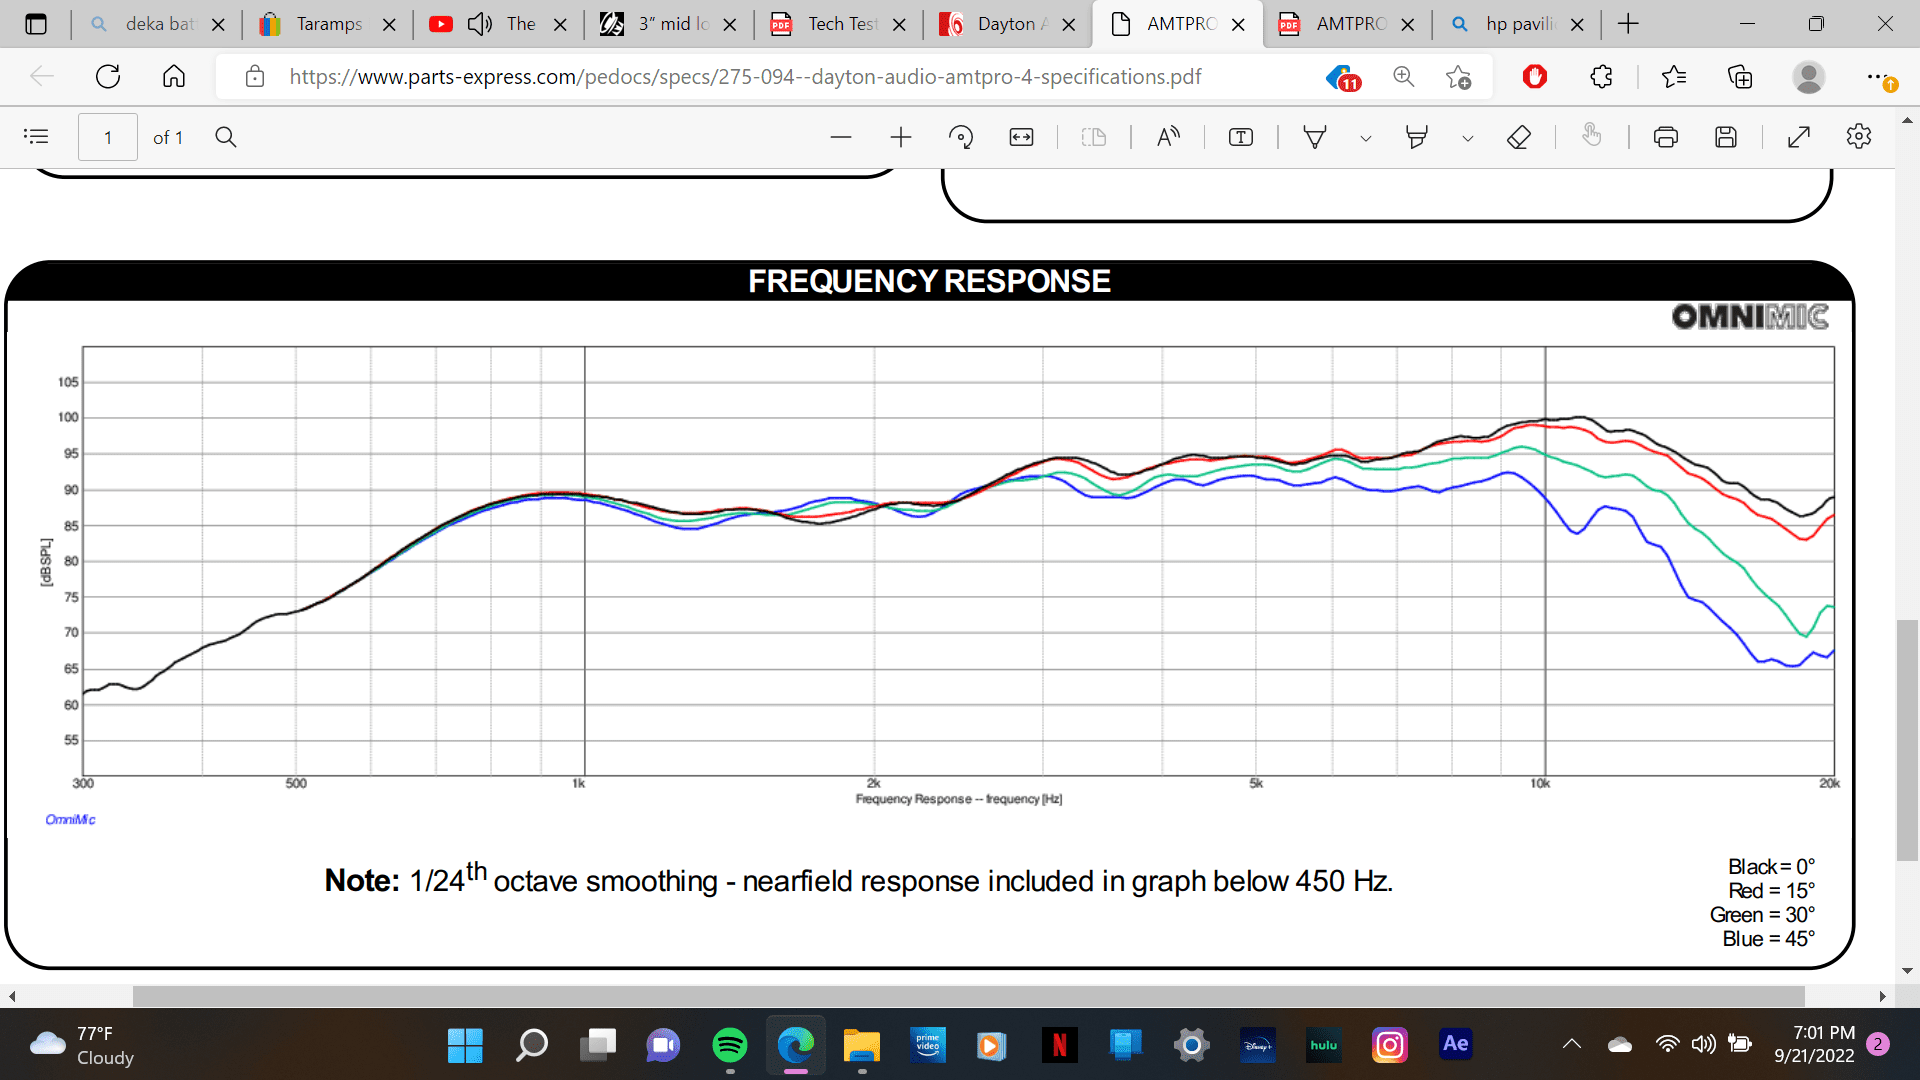Close the Taramps tab

390,25
